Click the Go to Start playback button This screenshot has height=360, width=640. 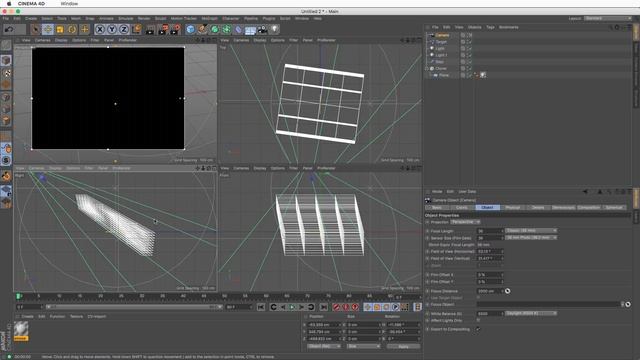pos(261,307)
